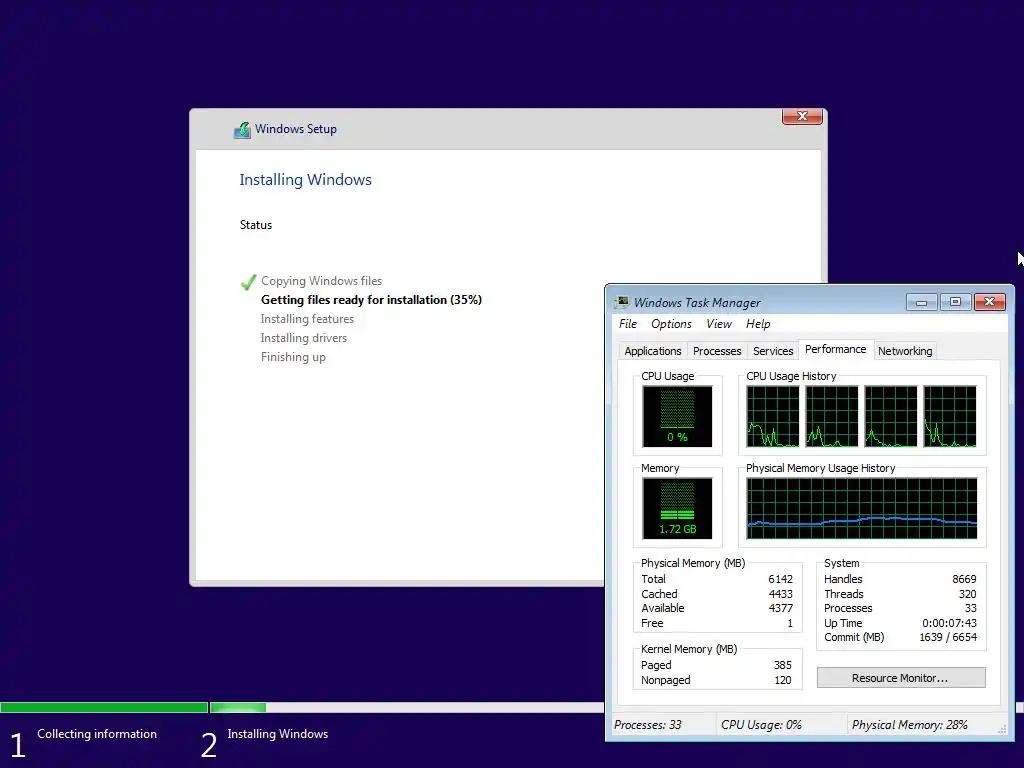Click the 'Finishing up' status line
Image resolution: width=1024 pixels, height=768 pixels.
(x=293, y=357)
